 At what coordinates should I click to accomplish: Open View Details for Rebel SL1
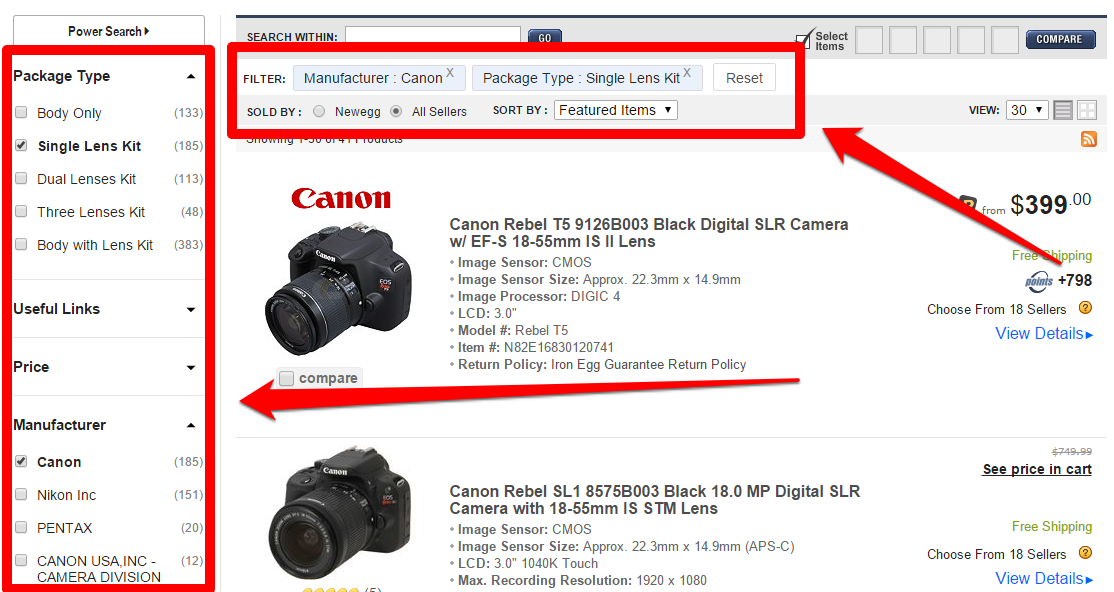point(1044,578)
